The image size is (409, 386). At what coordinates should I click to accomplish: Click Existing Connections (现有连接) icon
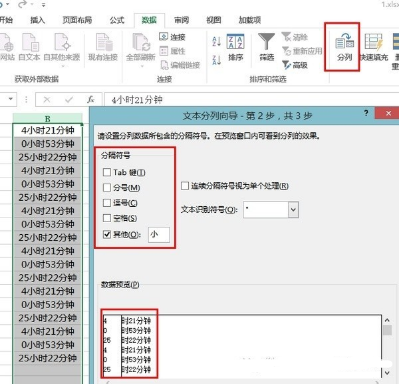coord(103,42)
